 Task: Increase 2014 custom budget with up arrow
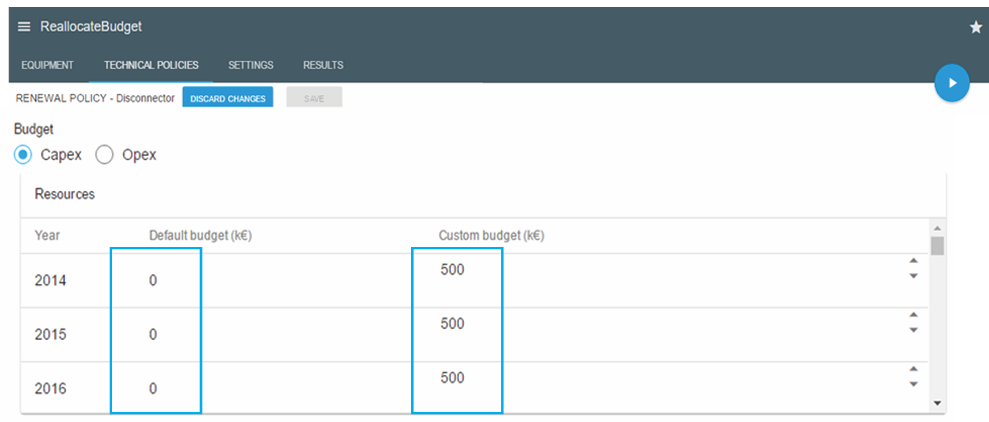click(x=912, y=262)
